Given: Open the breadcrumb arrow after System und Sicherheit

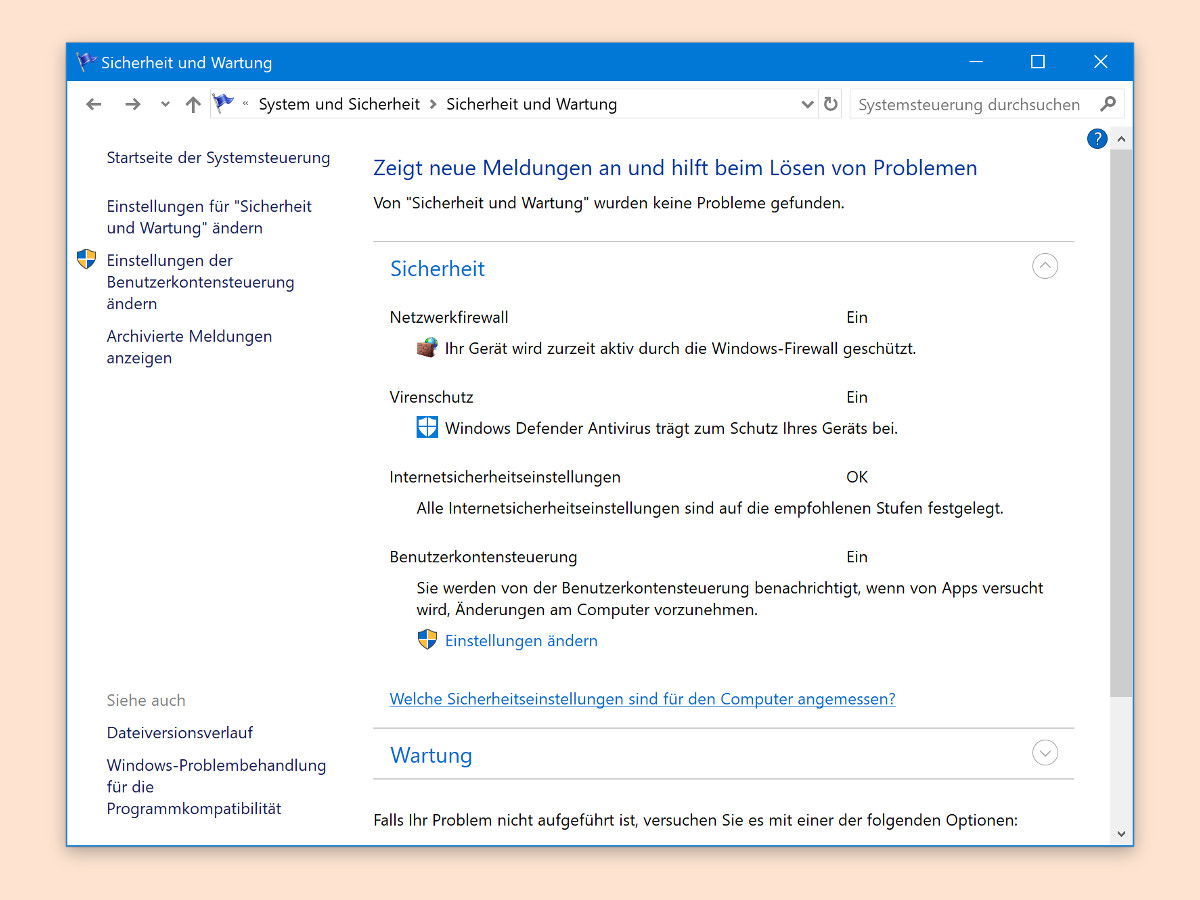Looking at the screenshot, I should click(x=433, y=104).
